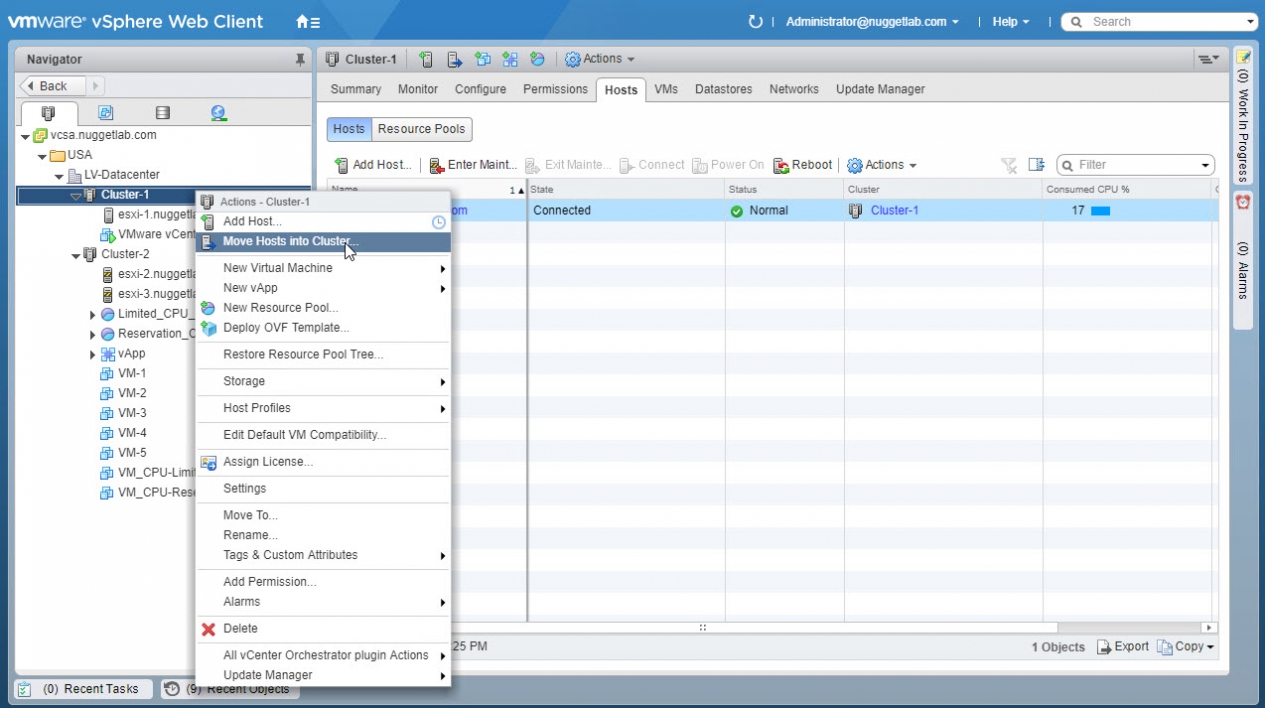The image size is (1265, 708).
Task: Click the refresh icon in top bar
Action: [755, 22]
